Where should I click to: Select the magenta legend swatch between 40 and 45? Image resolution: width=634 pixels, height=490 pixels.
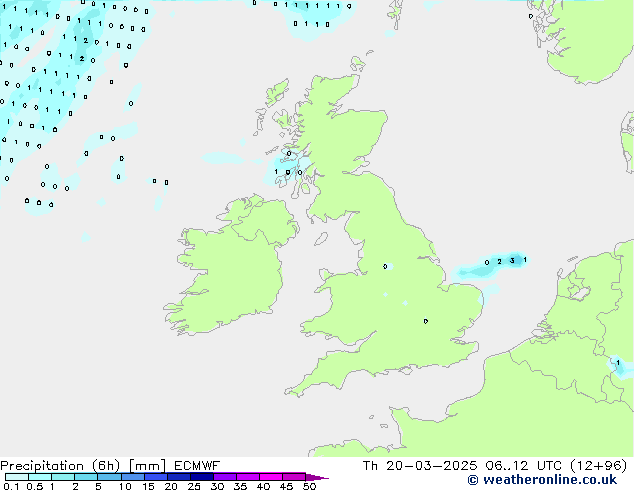[x=271, y=477]
